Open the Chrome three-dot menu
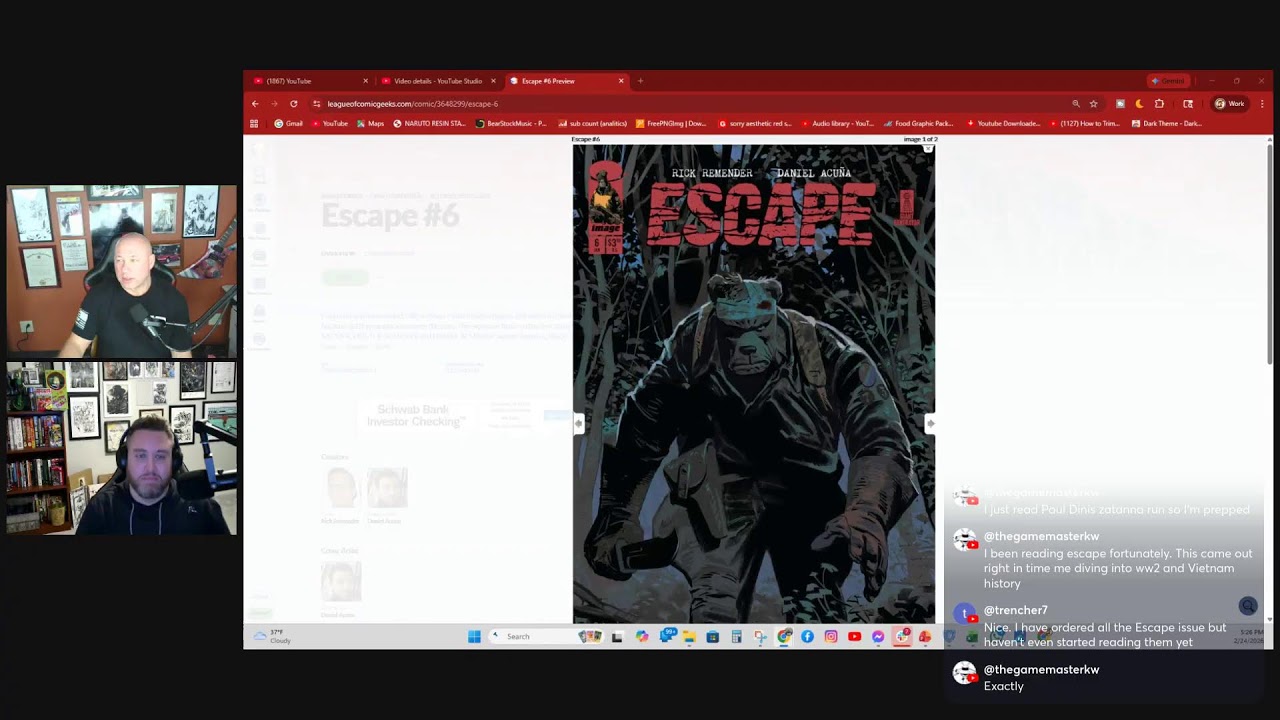The height and width of the screenshot is (720, 1280). tap(1262, 104)
